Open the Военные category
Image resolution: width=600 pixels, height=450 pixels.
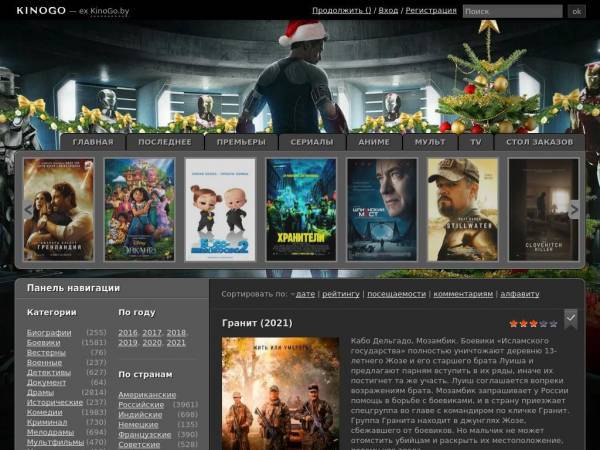pyautogui.click(x=44, y=363)
